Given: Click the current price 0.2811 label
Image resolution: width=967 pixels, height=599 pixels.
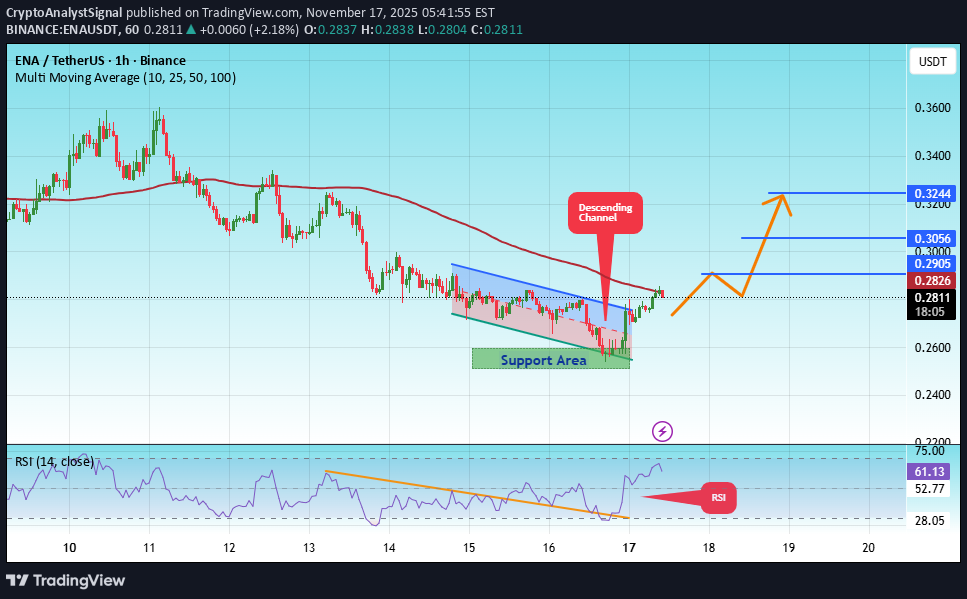Looking at the screenshot, I should point(932,297).
